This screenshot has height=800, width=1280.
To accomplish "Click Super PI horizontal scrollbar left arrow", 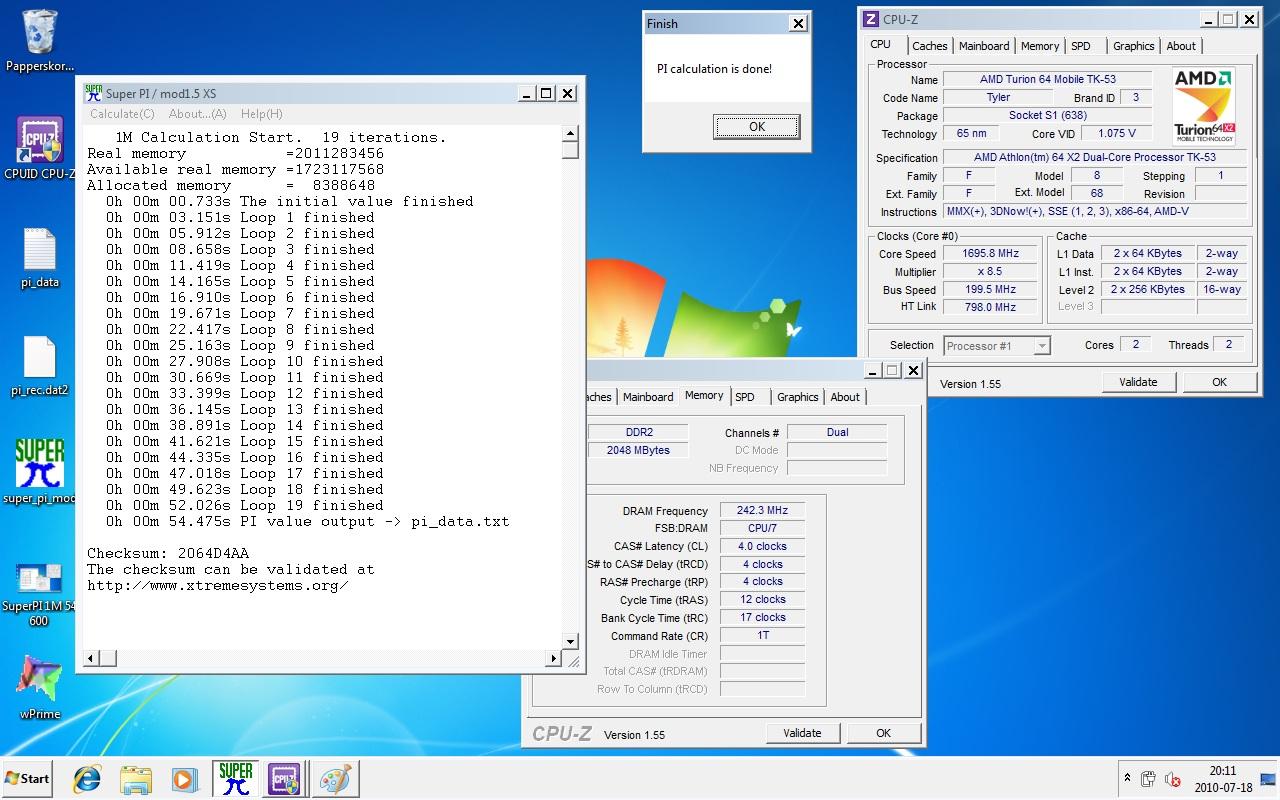I will pos(90,658).
